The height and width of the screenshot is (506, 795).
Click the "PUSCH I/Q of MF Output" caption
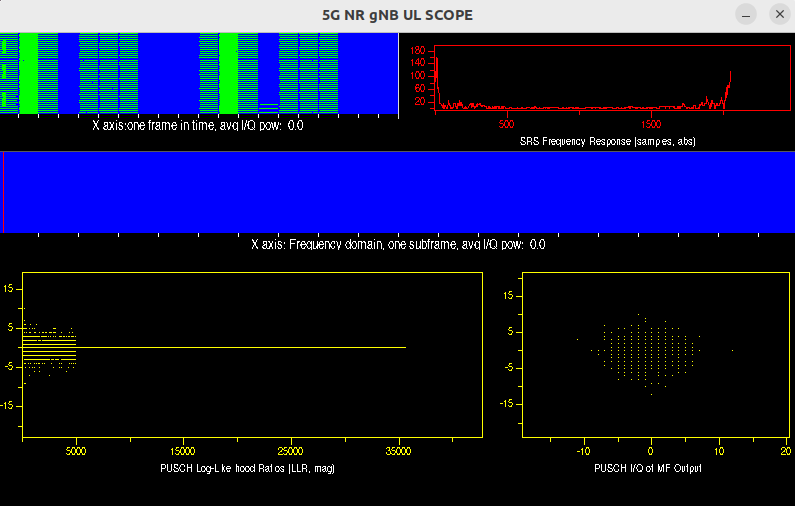[648, 468]
